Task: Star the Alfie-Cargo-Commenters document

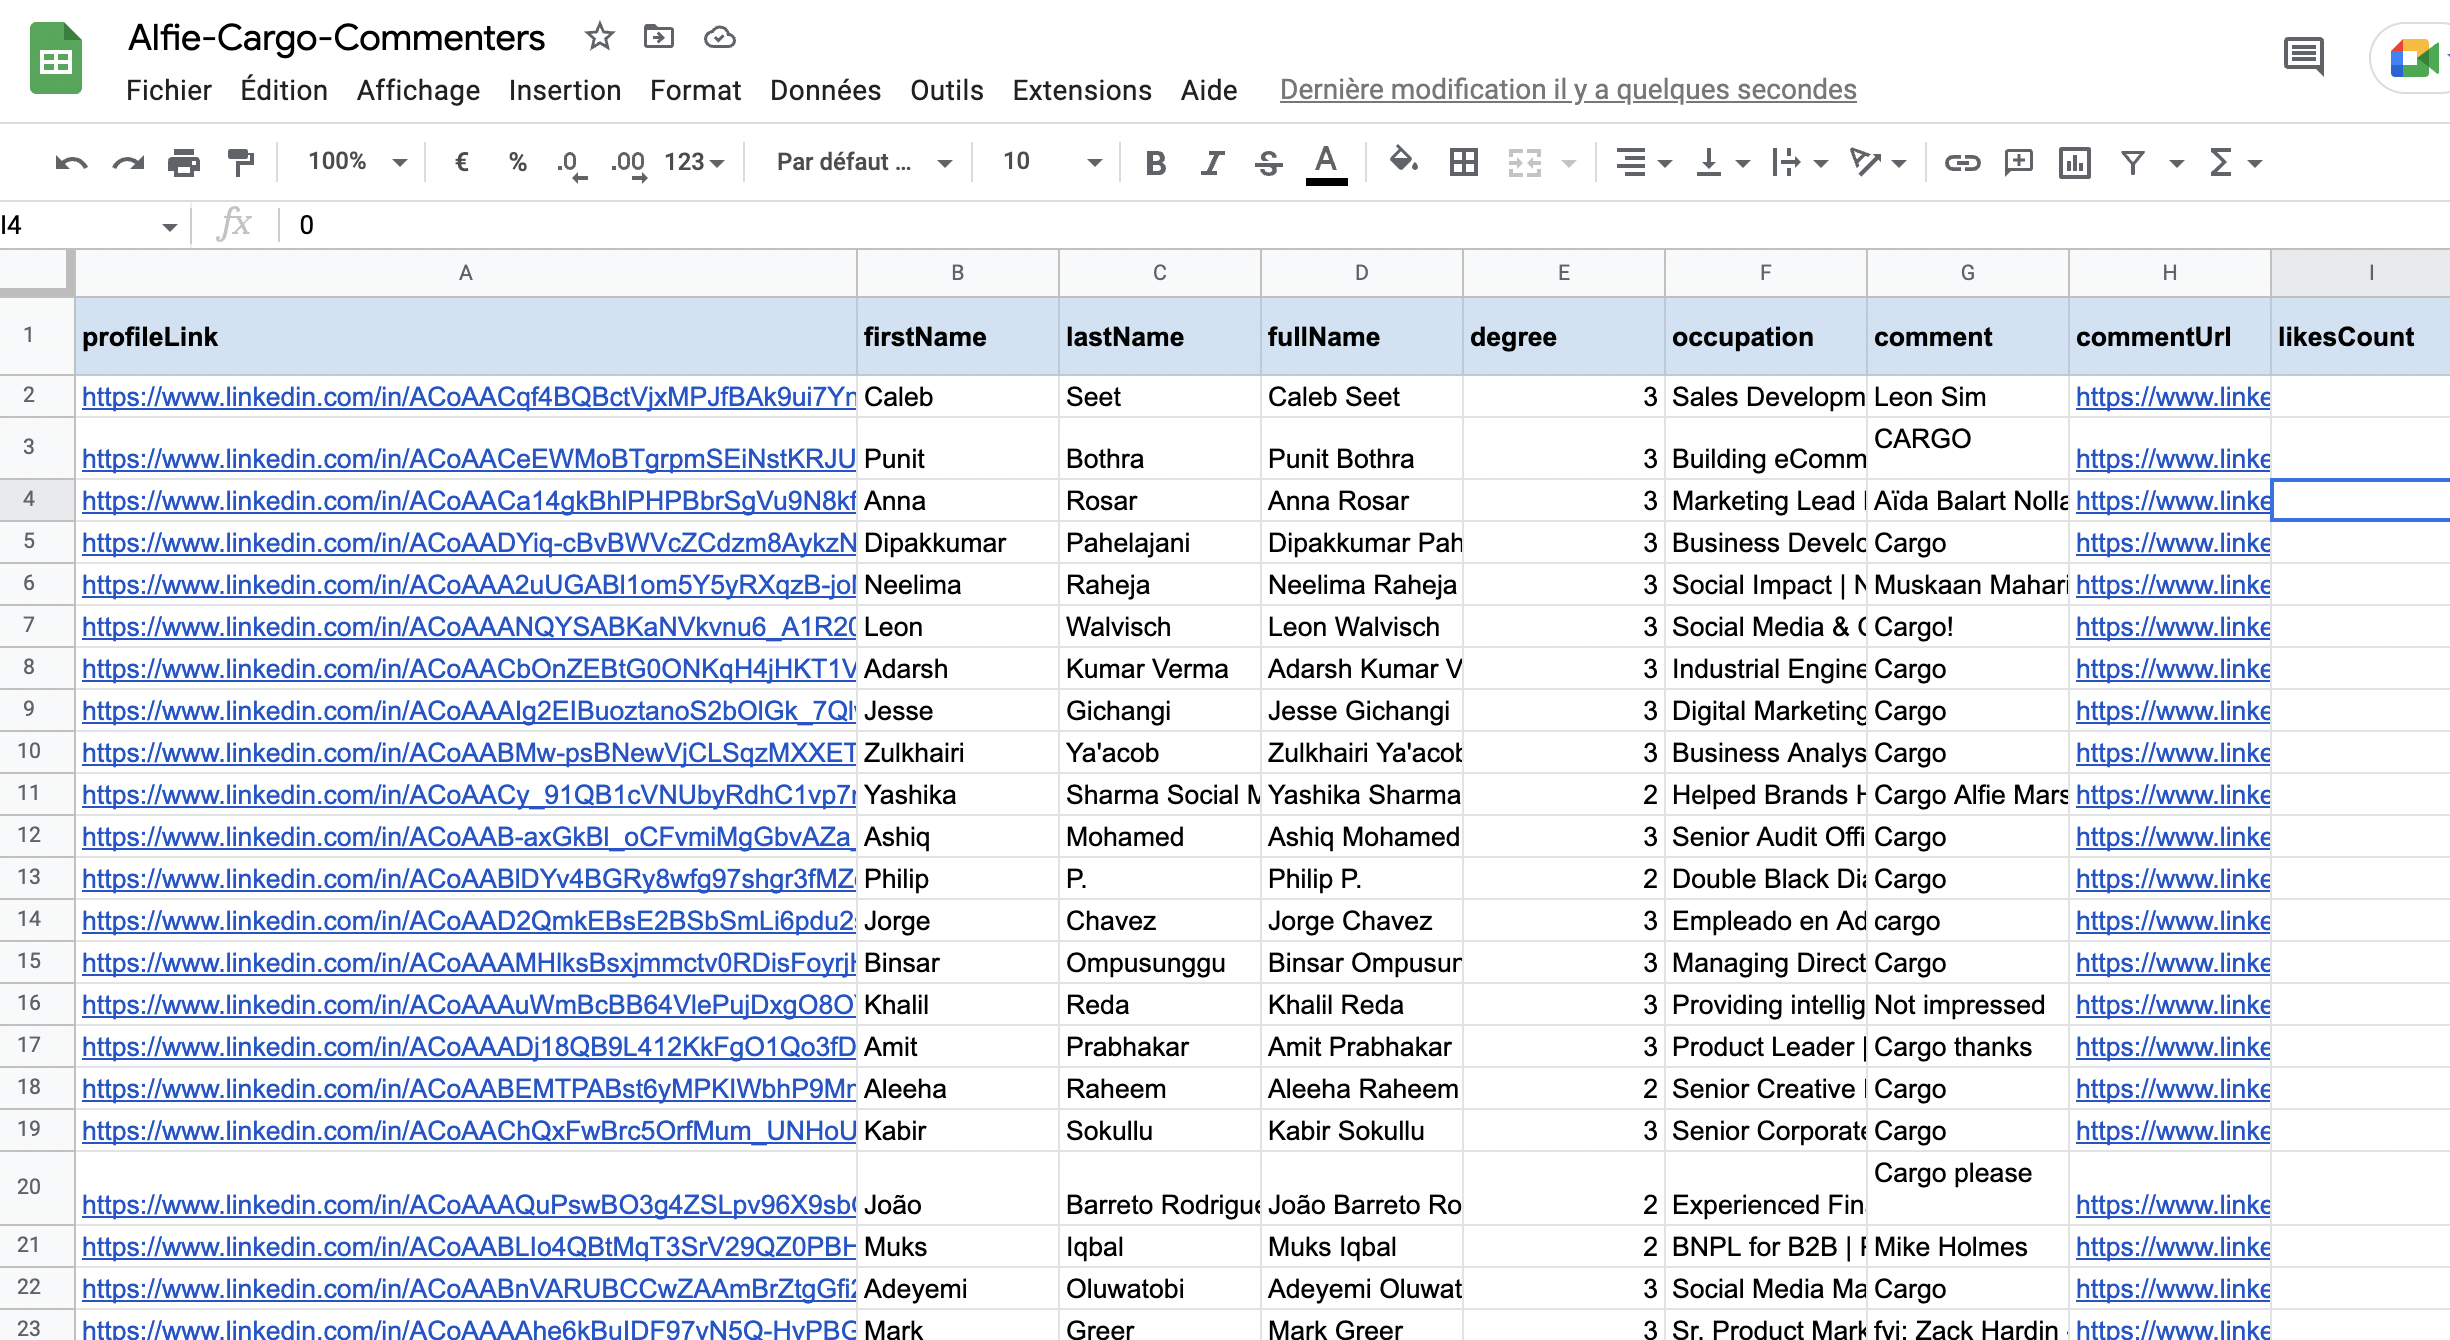Action: [599, 37]
